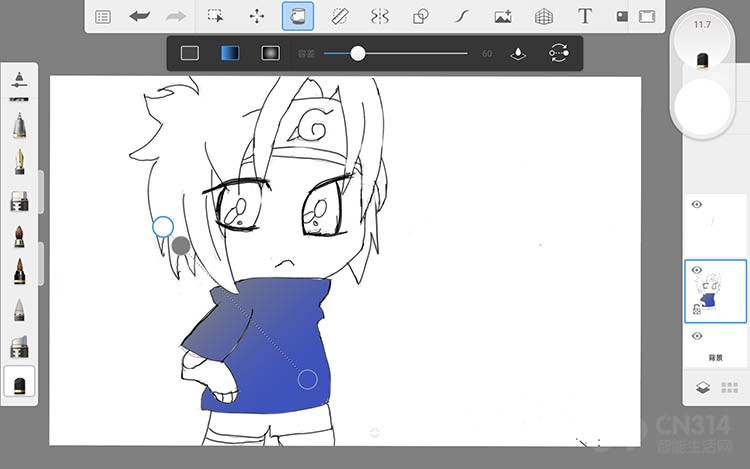Screen dimensions: 750x469
Task: Select the Selection tool
Action: point(215,16)
